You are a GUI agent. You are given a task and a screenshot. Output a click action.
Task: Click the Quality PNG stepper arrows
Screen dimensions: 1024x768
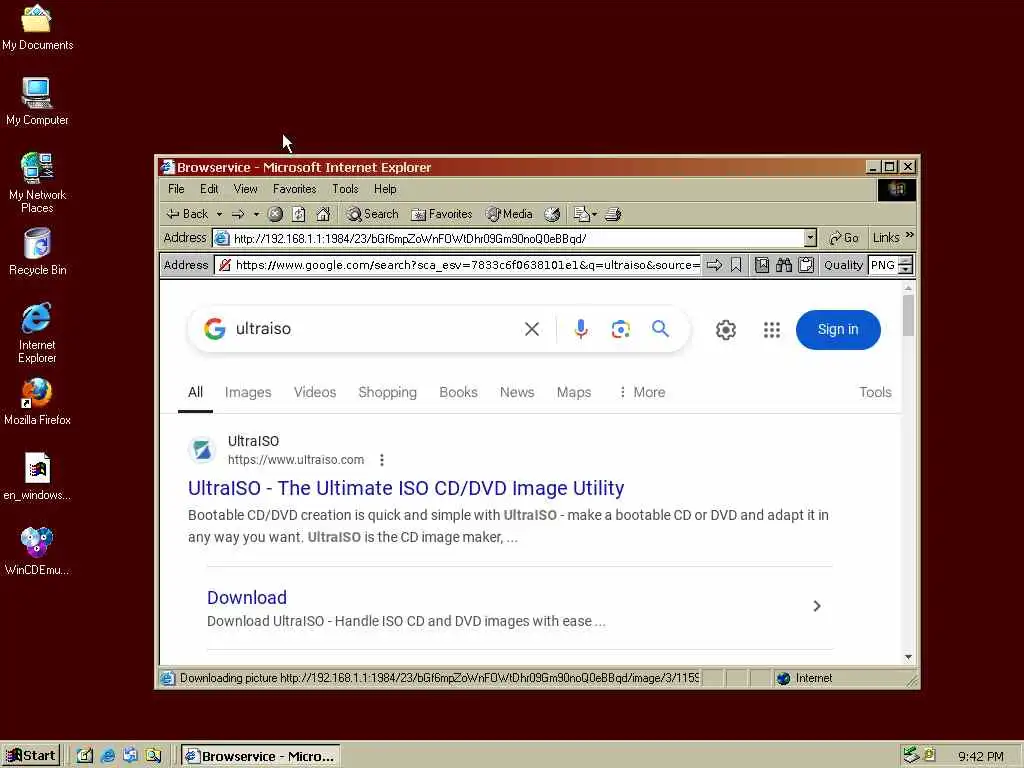[905, 265]
